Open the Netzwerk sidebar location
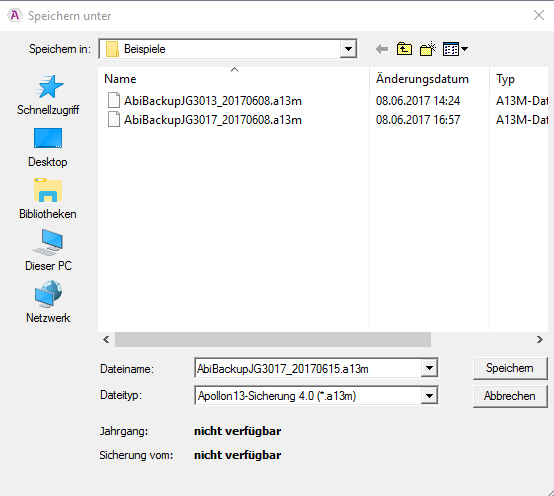 48,302
